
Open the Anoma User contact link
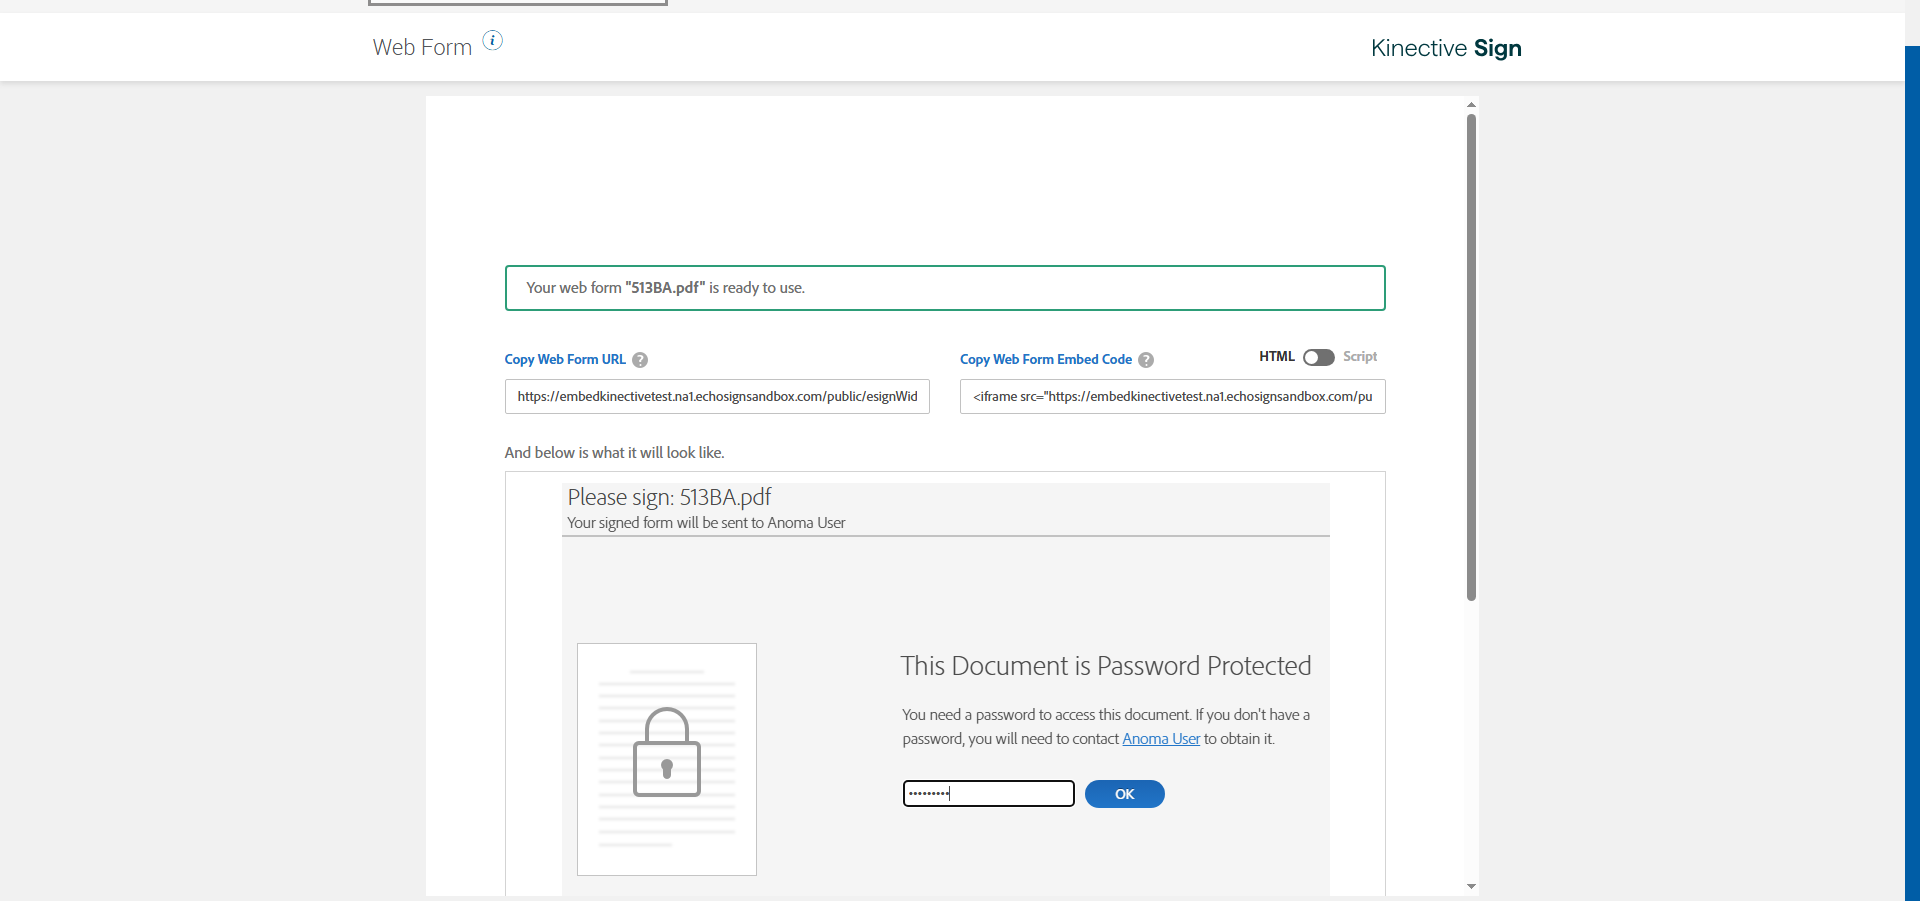click(1161, 739)
